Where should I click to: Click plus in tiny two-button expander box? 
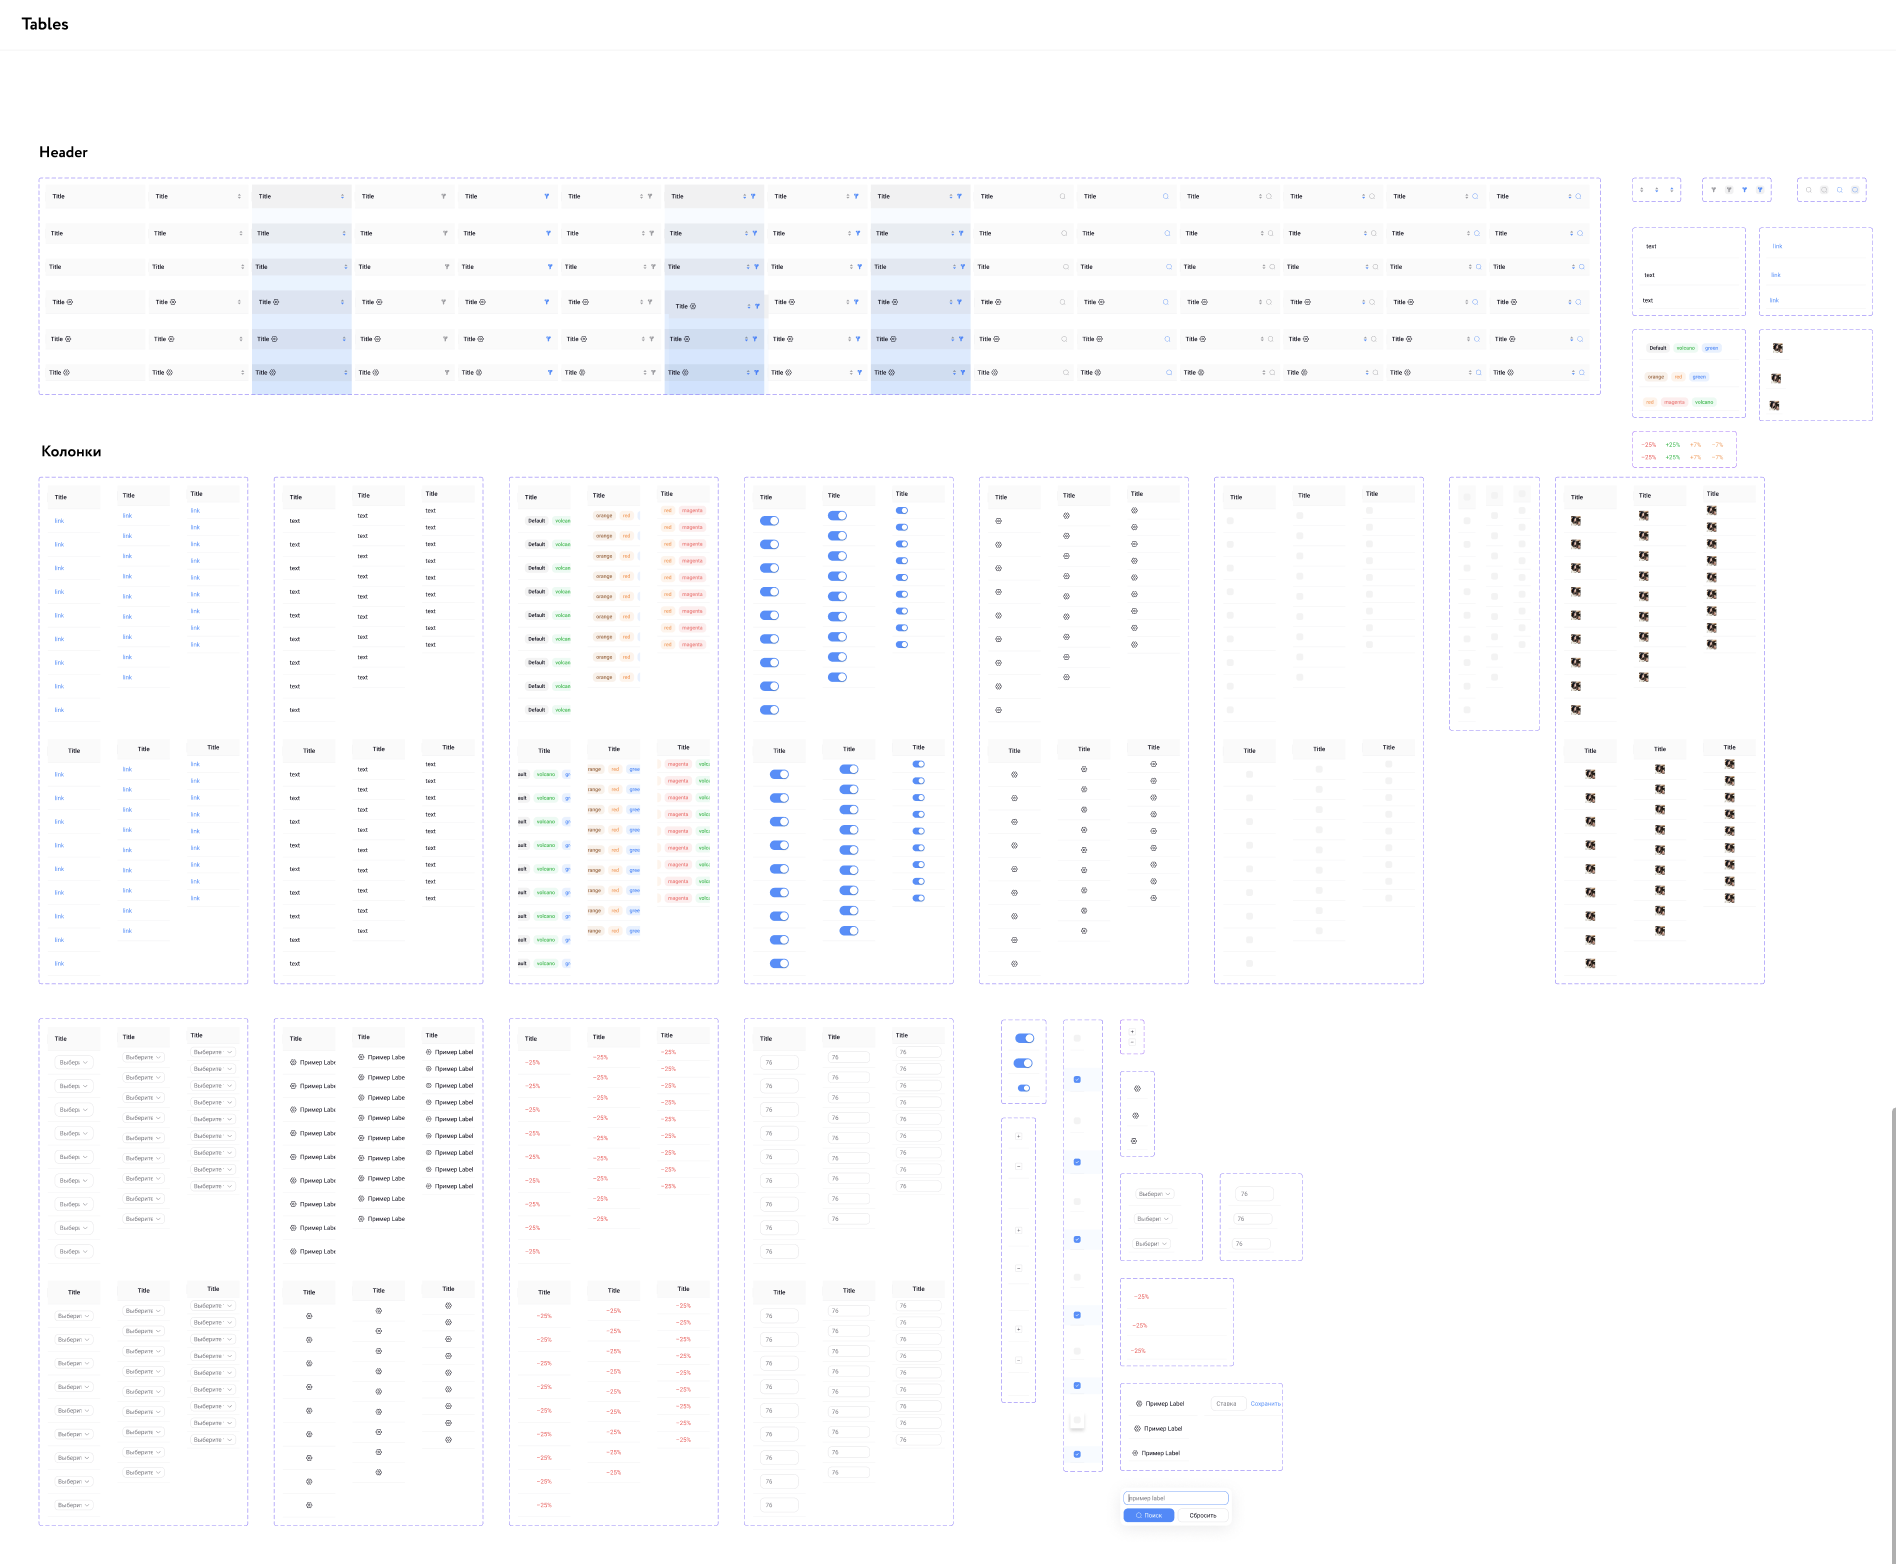pyautogui.click(x=1132, y=1032)
